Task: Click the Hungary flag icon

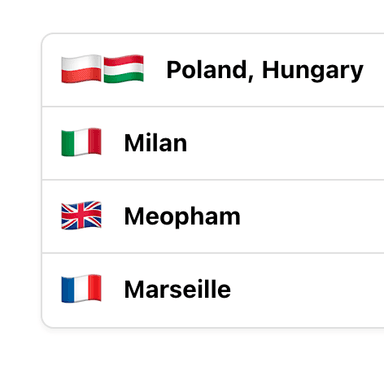Action: click(124, 69)
